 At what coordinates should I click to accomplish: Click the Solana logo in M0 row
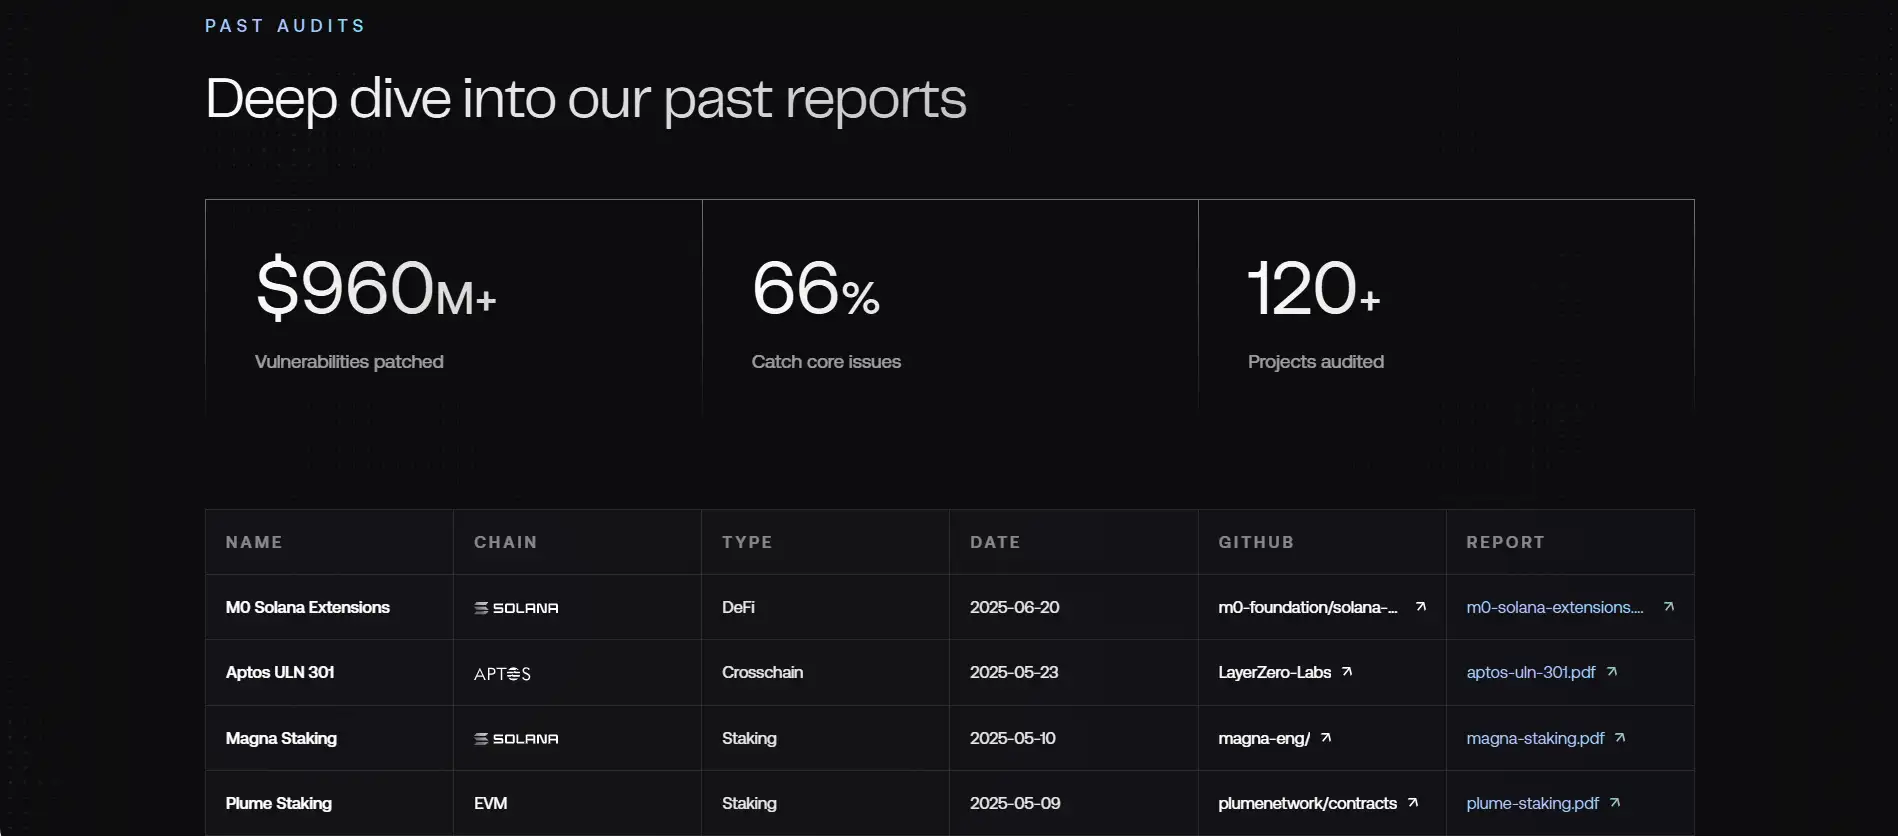tap(516, 608)
